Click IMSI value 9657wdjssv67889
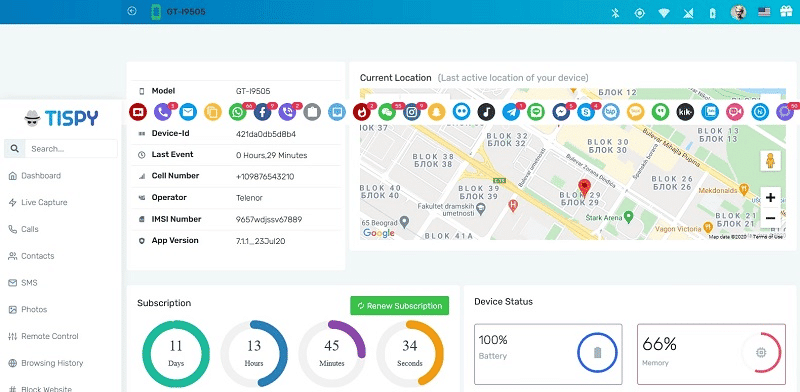Image resolution: width=800 pixels, height=392 pixels. coord(269,219)
